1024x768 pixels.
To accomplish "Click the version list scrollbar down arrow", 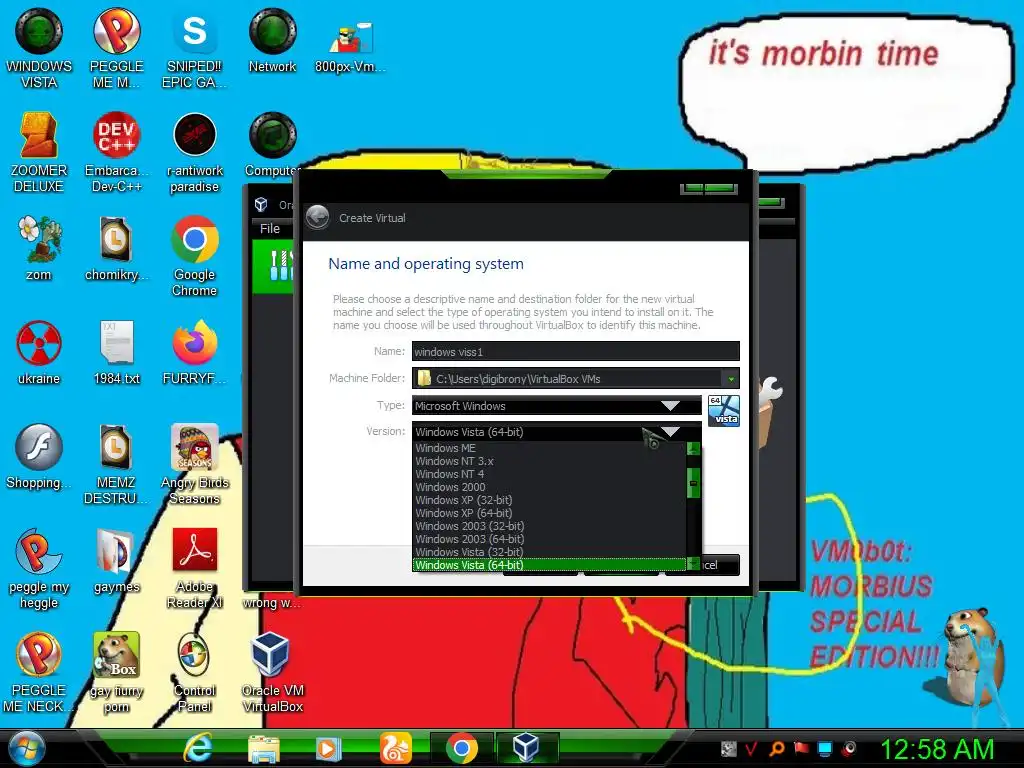I will [x=694, y=564].
